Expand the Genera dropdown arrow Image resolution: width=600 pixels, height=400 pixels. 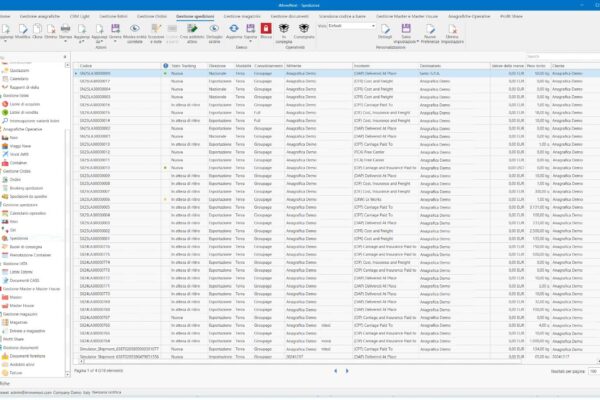pyautogui.click(x=115, y=41)
